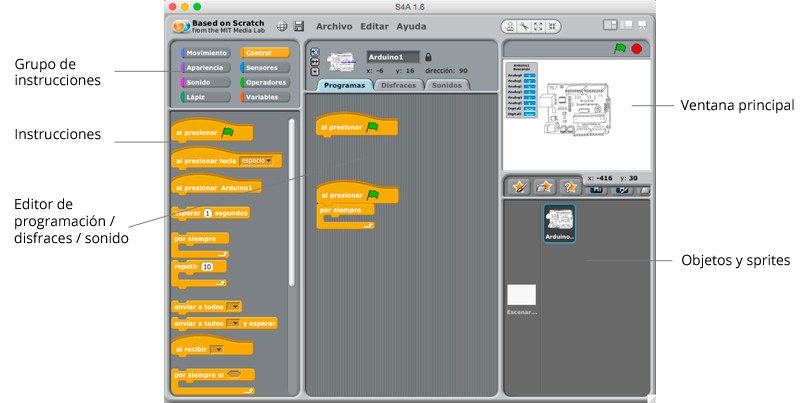Viewport: 809px width, 403px height.
Task: Click the repetir count value field
Action: coord(206,267)
